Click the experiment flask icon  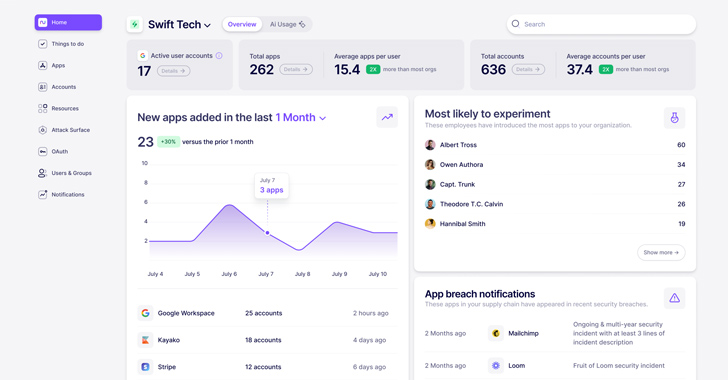click(674, 118)
